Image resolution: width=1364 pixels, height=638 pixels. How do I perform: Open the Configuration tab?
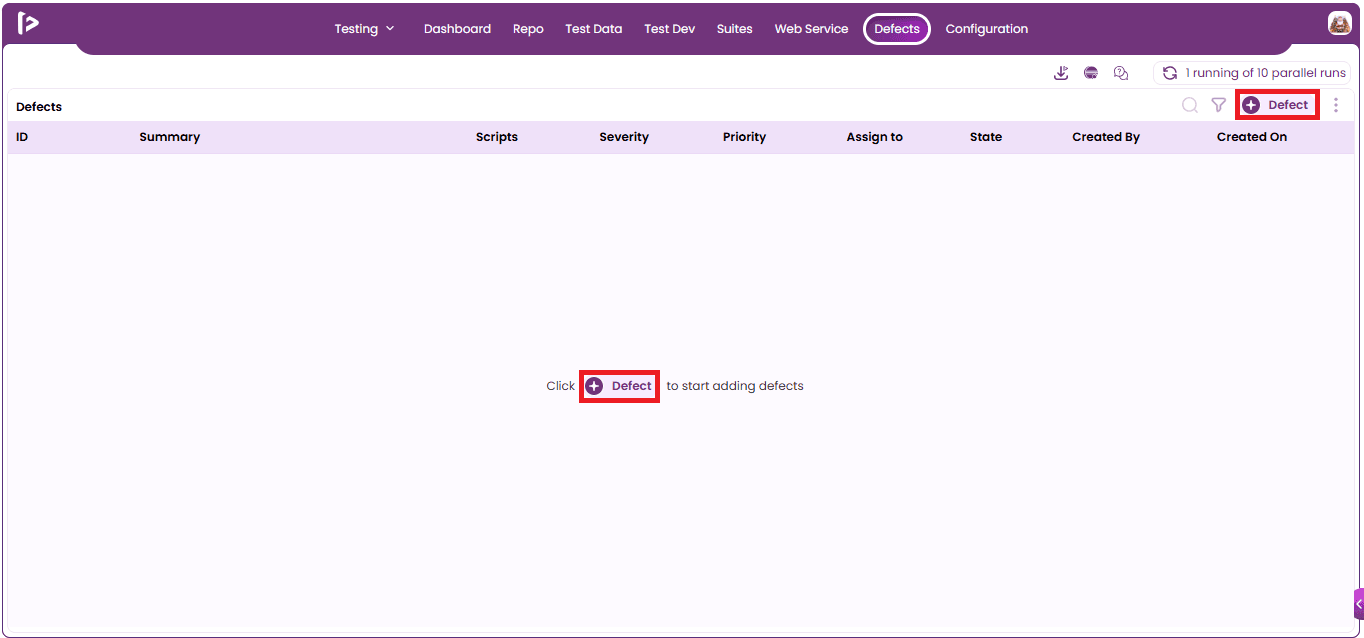[x=986, y=29]
